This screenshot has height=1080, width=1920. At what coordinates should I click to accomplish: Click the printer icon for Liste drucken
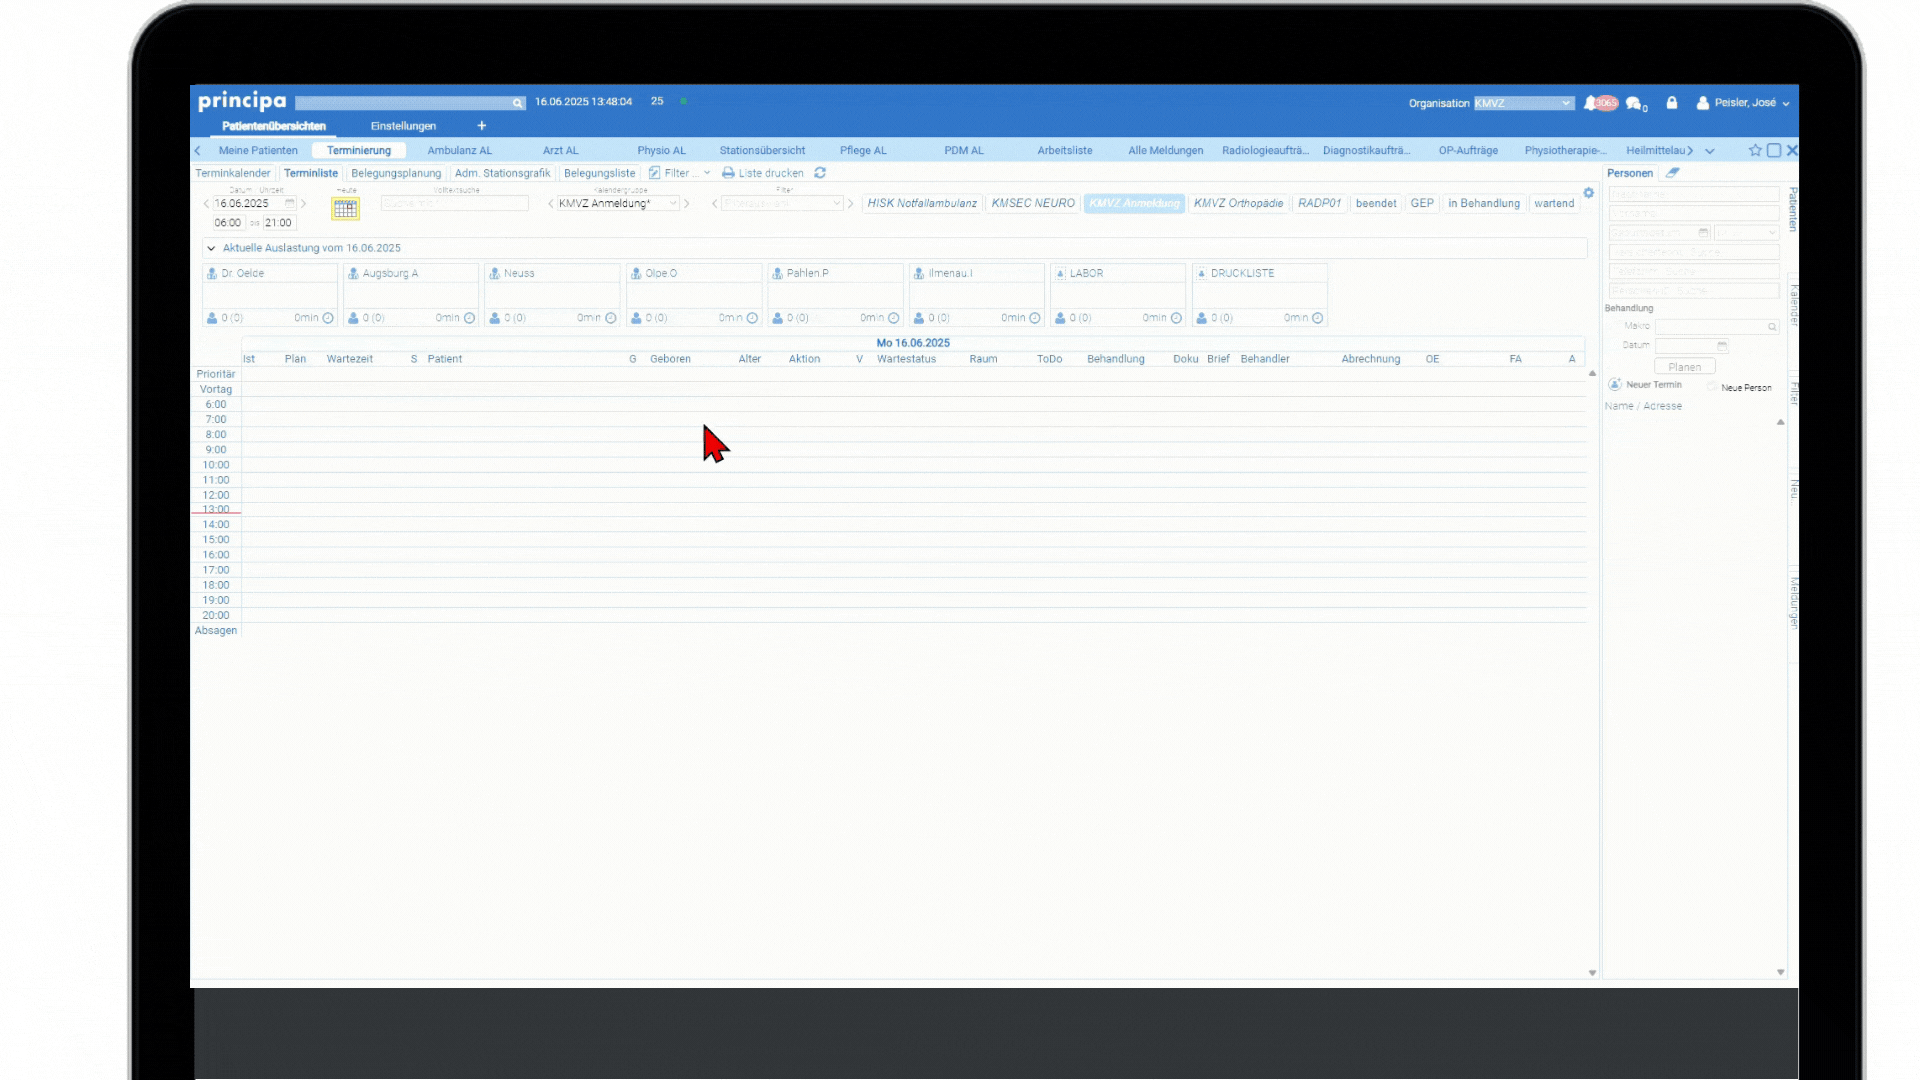pos(728,173)
